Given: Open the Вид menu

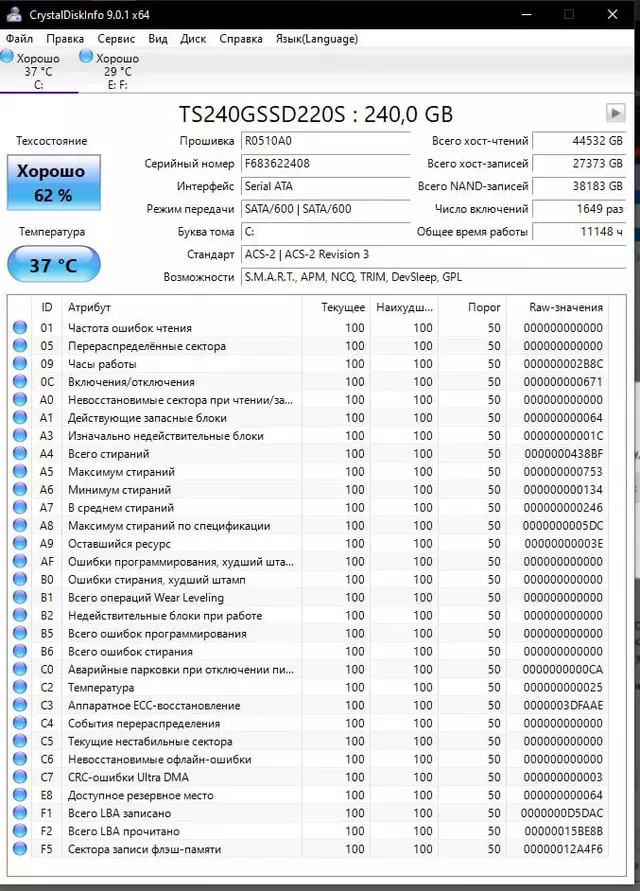Looking at the screenshot, I should (157, 39).
